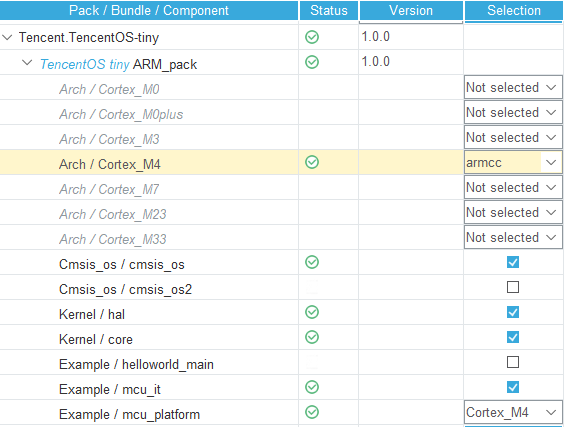Collapse the Tencent.TencentOS-tiny tree node
Screen dimensions: 564x427
[x=7, y=37]
